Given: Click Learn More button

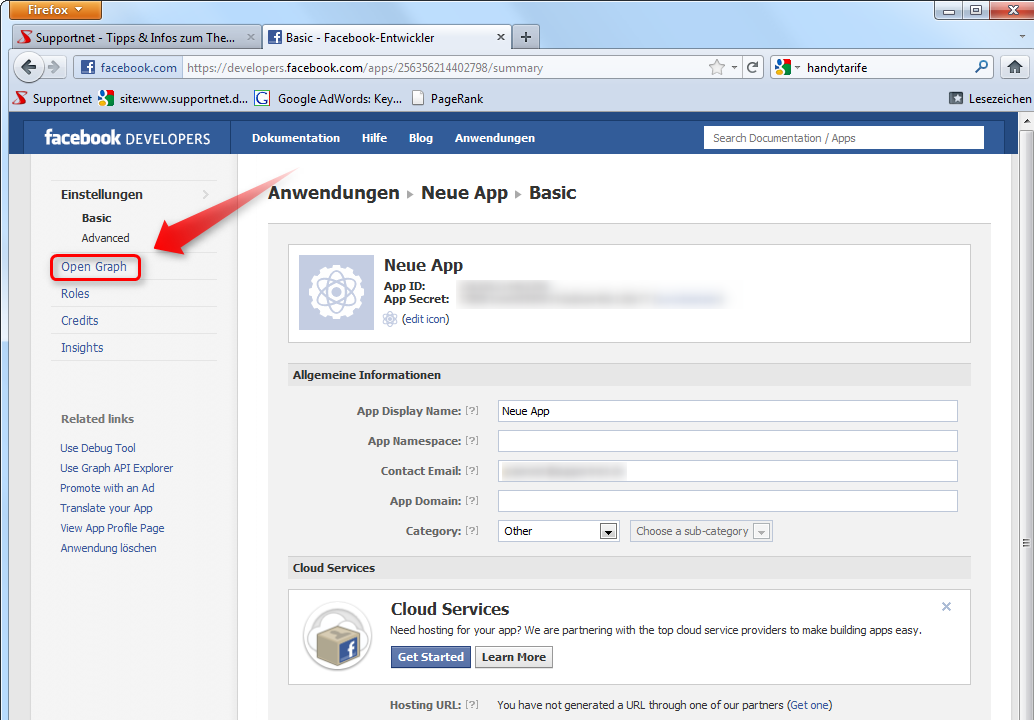Looking at the screenshot, I should tap(514, 657).
